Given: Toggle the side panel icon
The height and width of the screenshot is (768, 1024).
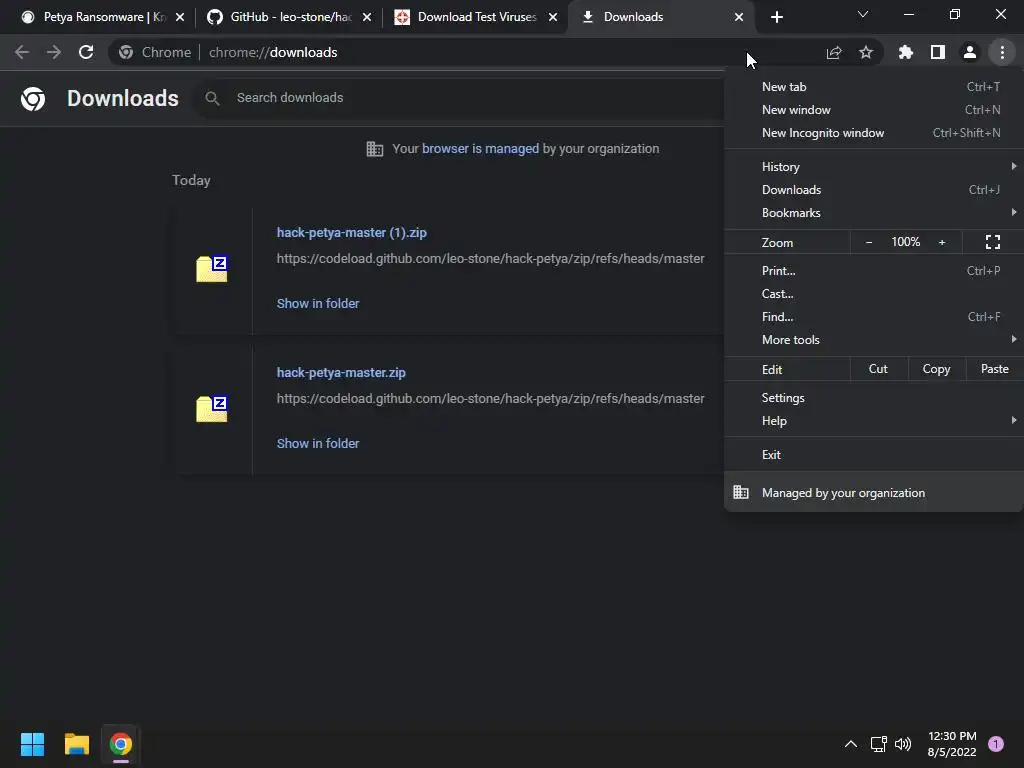Looking at the screenshot, I should click(938, 52).
